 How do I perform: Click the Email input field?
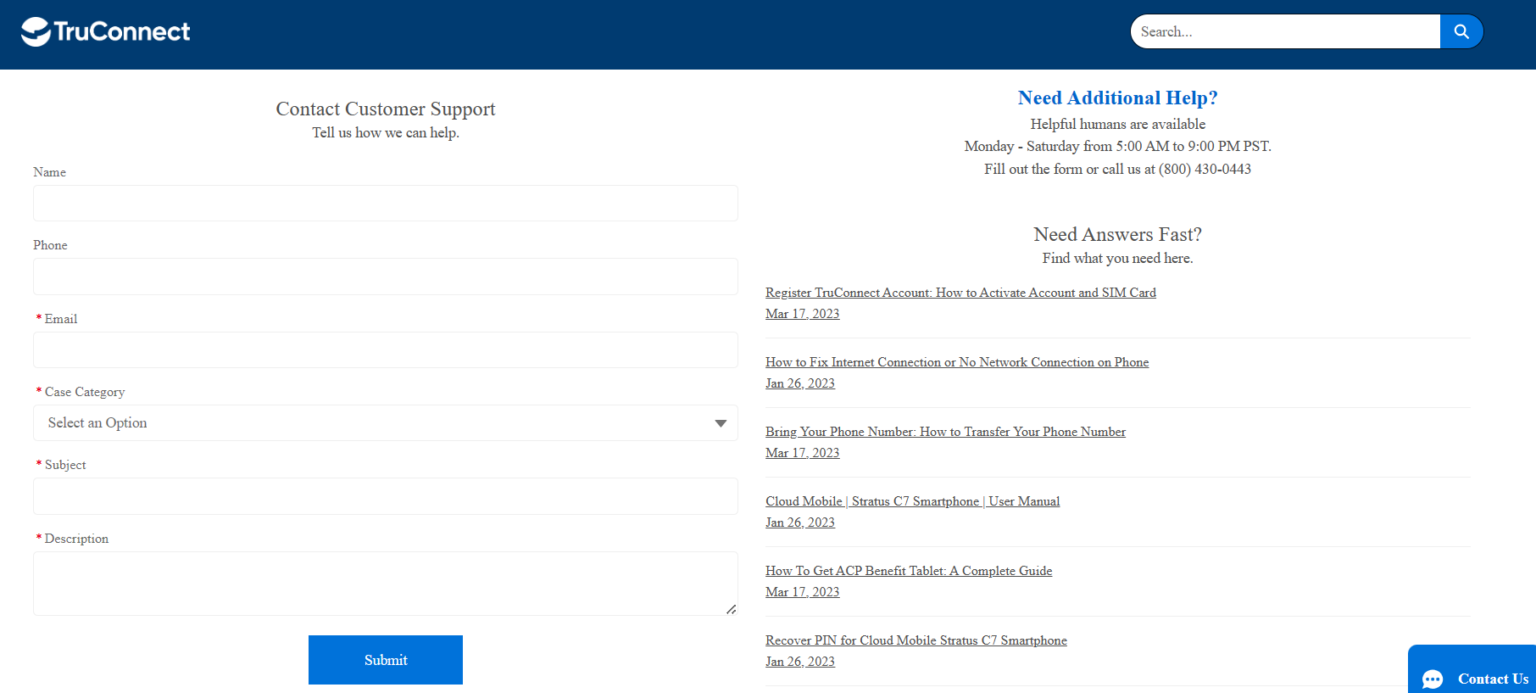coord(385,350)
